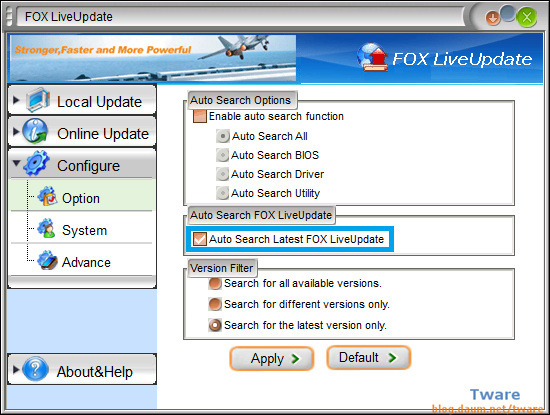Image resolution: width=550 pixels, height=415 pixels.
Task: Select System under Configure
Action: coord(82,228)
